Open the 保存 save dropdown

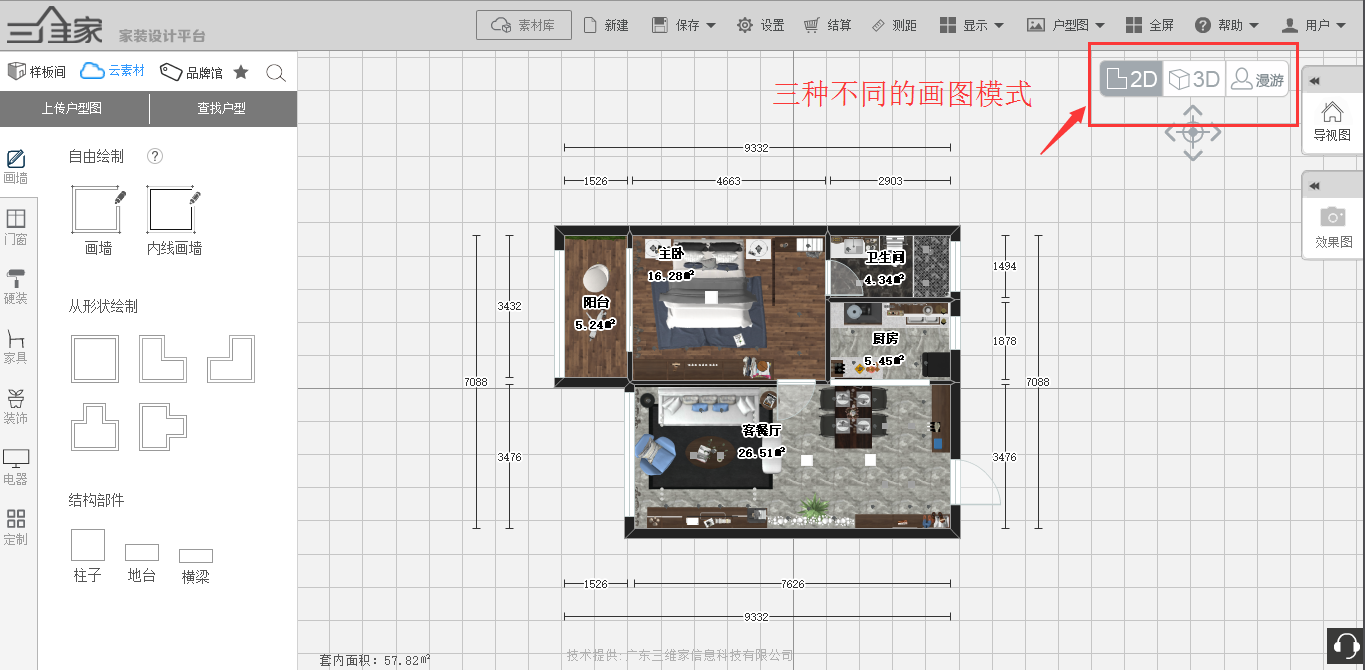pyautogui.click(x=685, y=25)
